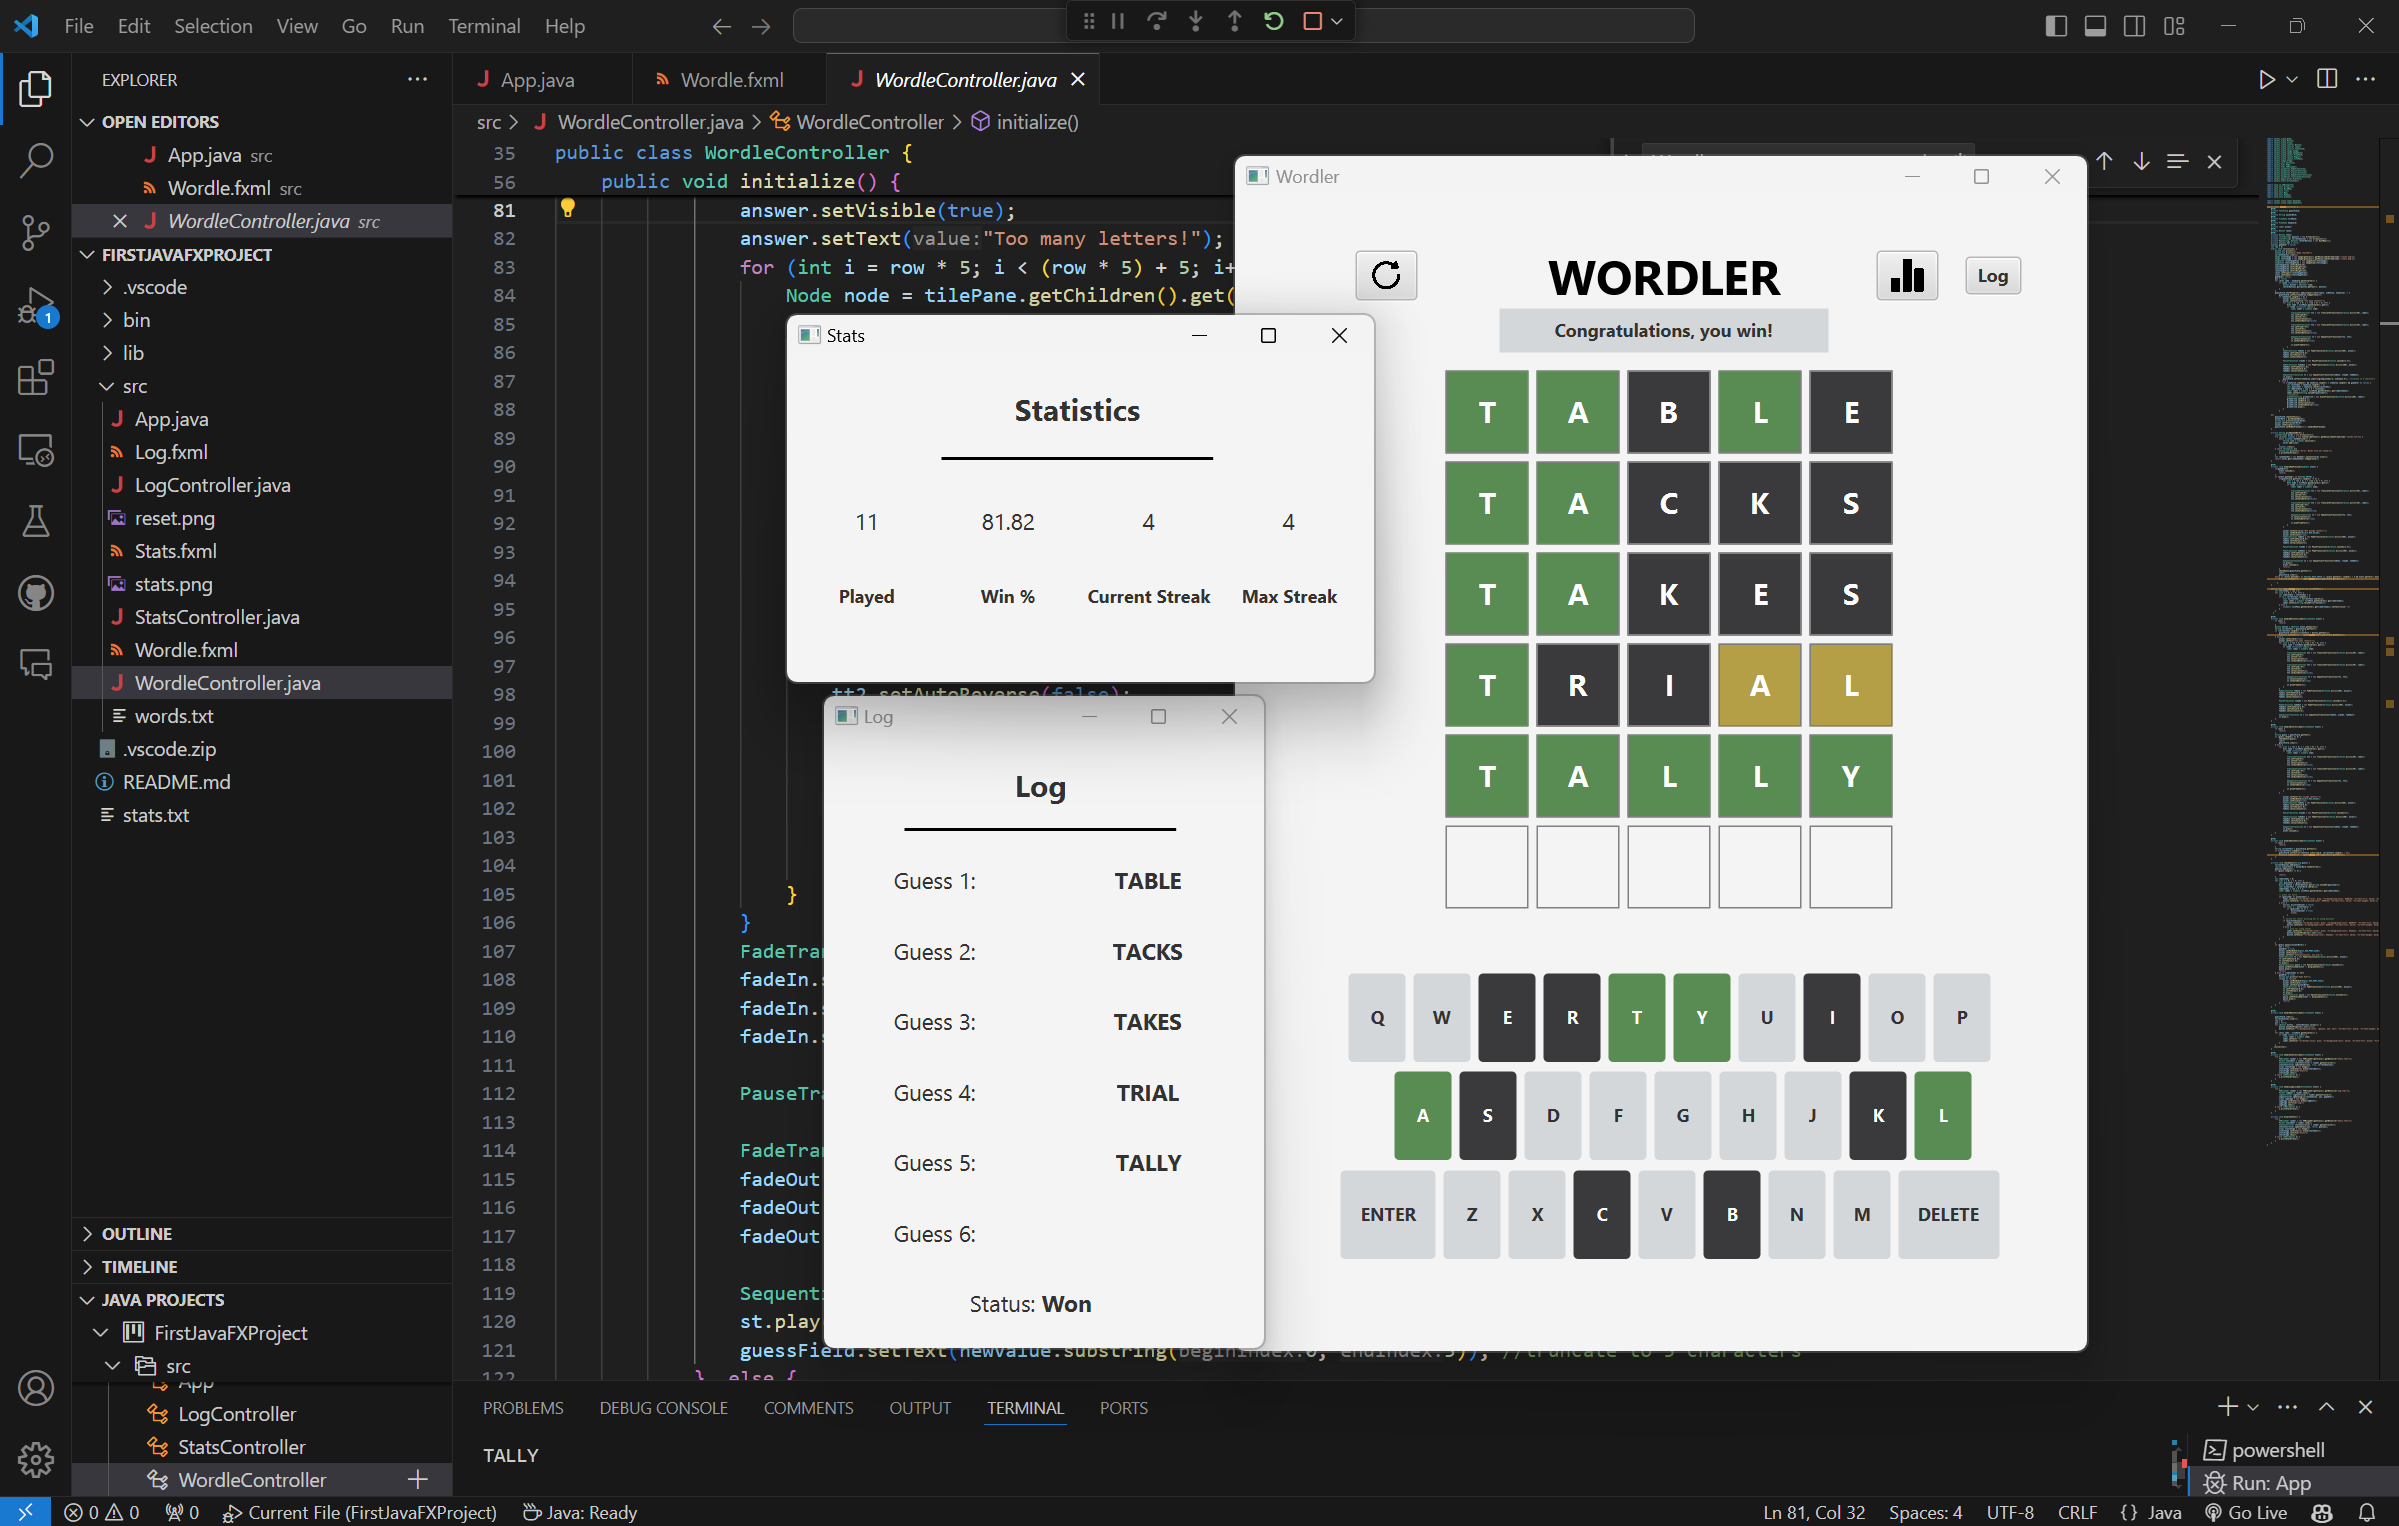Create a new terminal with plus icon
This screenshot has height=1526, width=2399.
tap(2227, 1407)
